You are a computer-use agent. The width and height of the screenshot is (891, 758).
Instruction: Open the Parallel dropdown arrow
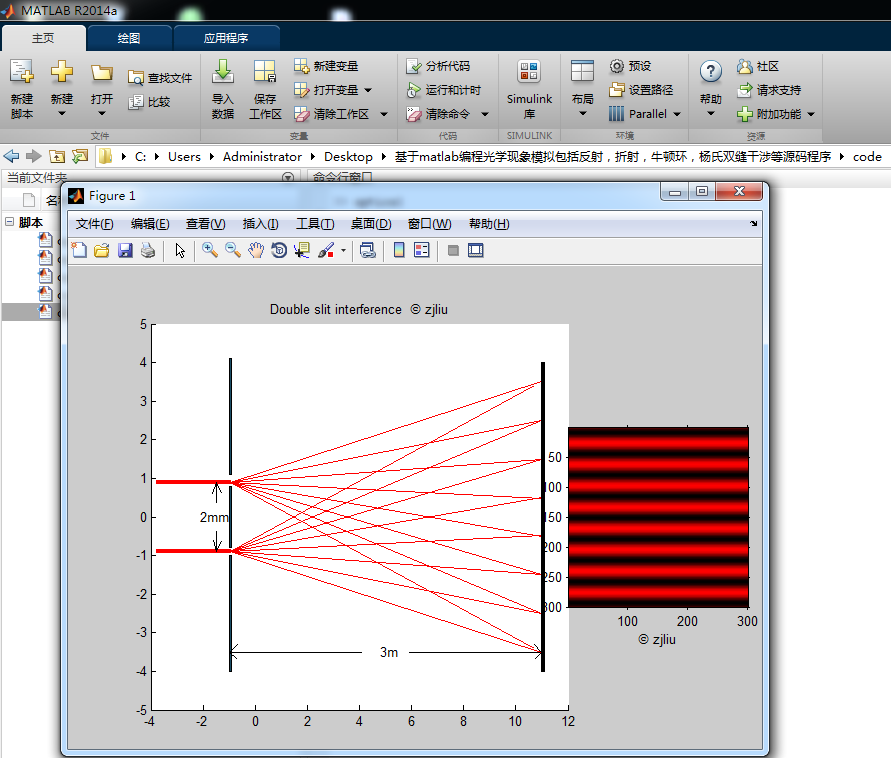(677, 114)
